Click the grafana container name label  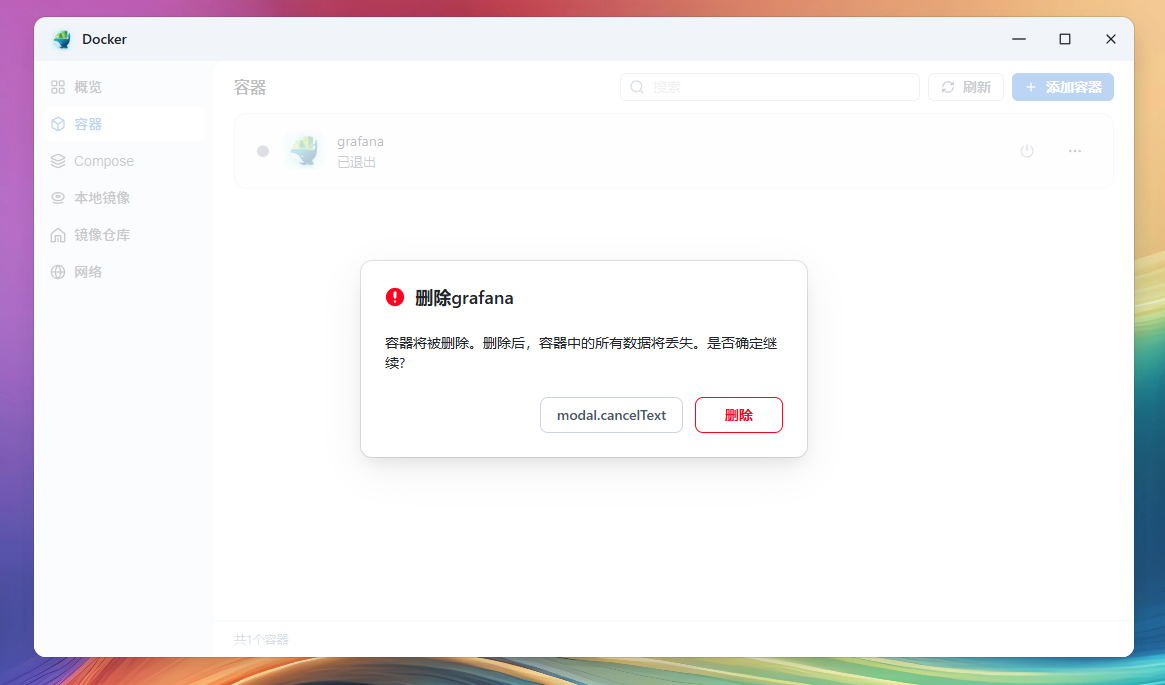click(x=360, y=141)
